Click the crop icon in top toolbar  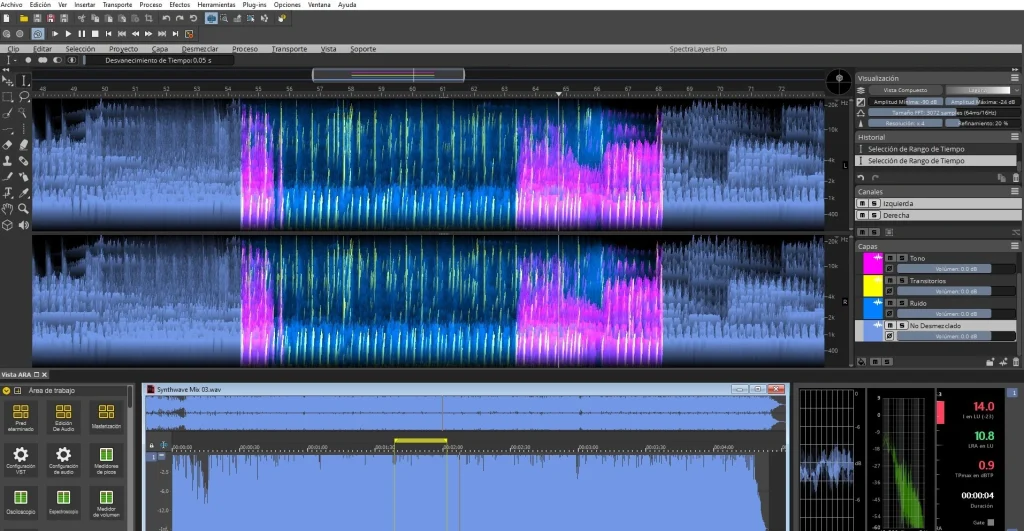click(x=148, y=18)
